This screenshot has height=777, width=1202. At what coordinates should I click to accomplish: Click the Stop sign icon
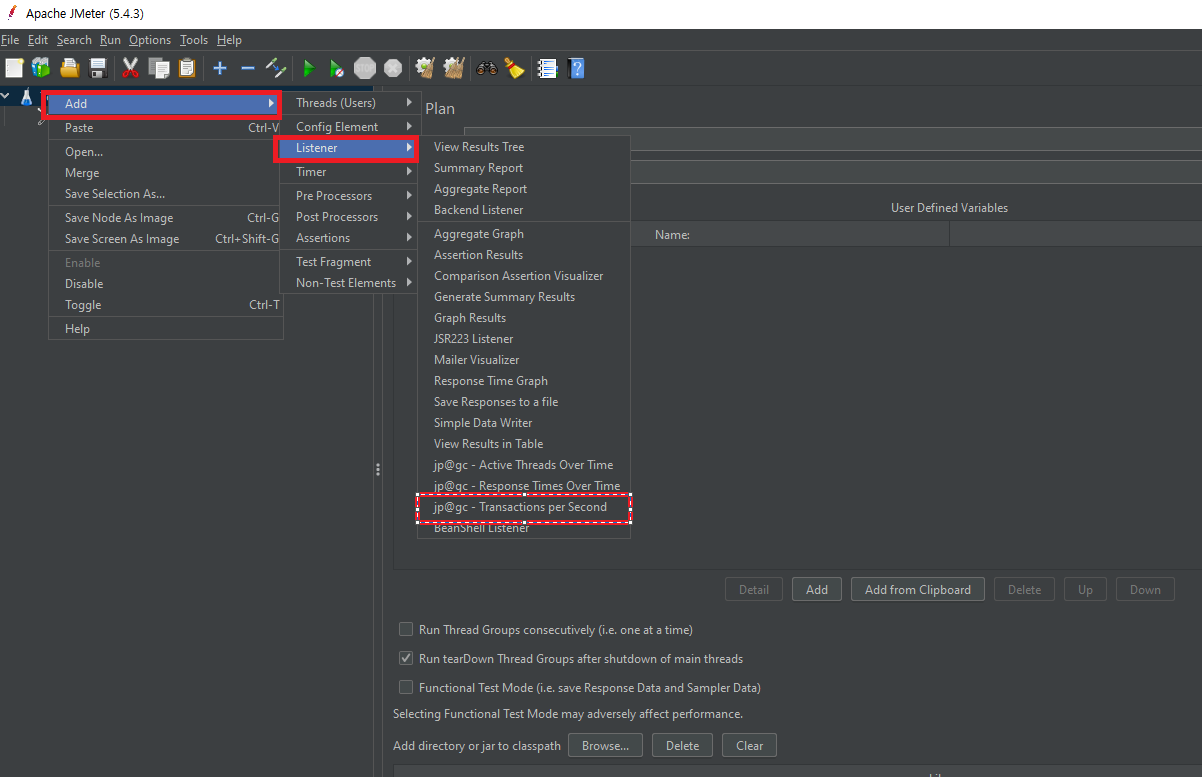click(x=365, y=68)
